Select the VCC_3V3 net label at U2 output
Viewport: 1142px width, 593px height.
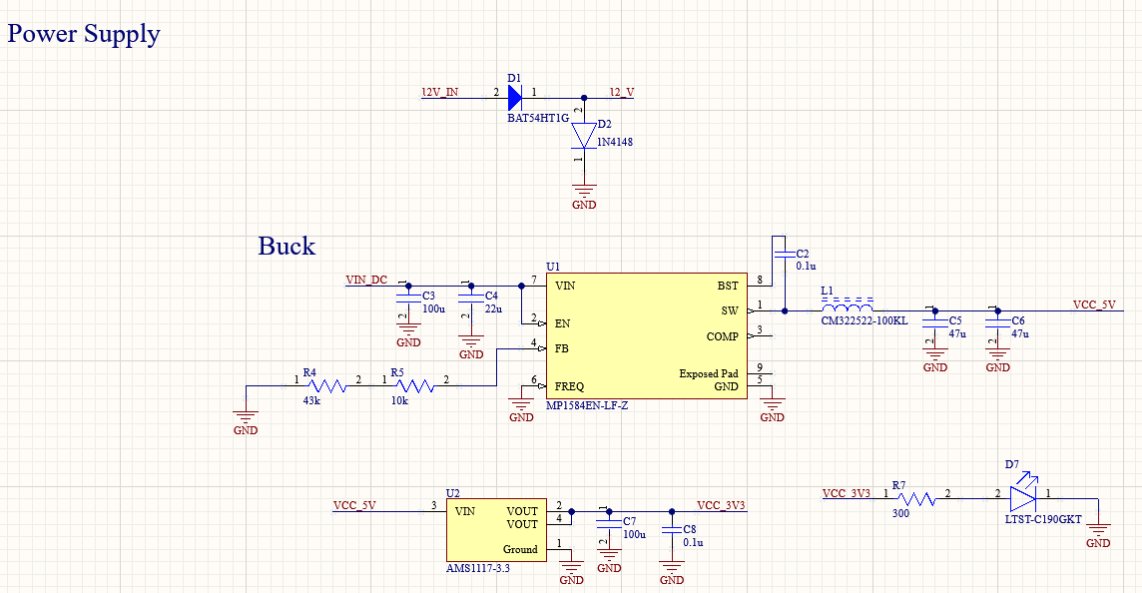(721, 505)
